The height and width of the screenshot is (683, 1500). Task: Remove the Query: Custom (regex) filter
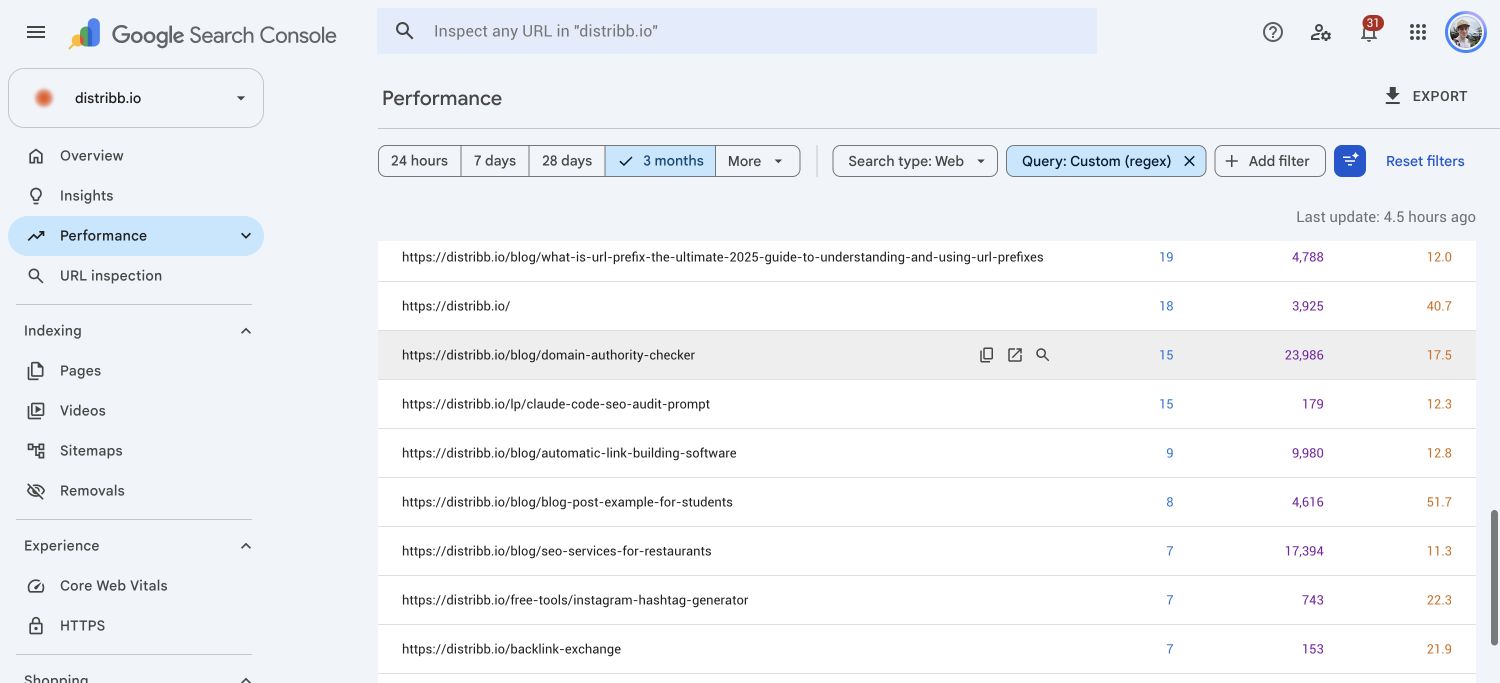coord(1189,161)
